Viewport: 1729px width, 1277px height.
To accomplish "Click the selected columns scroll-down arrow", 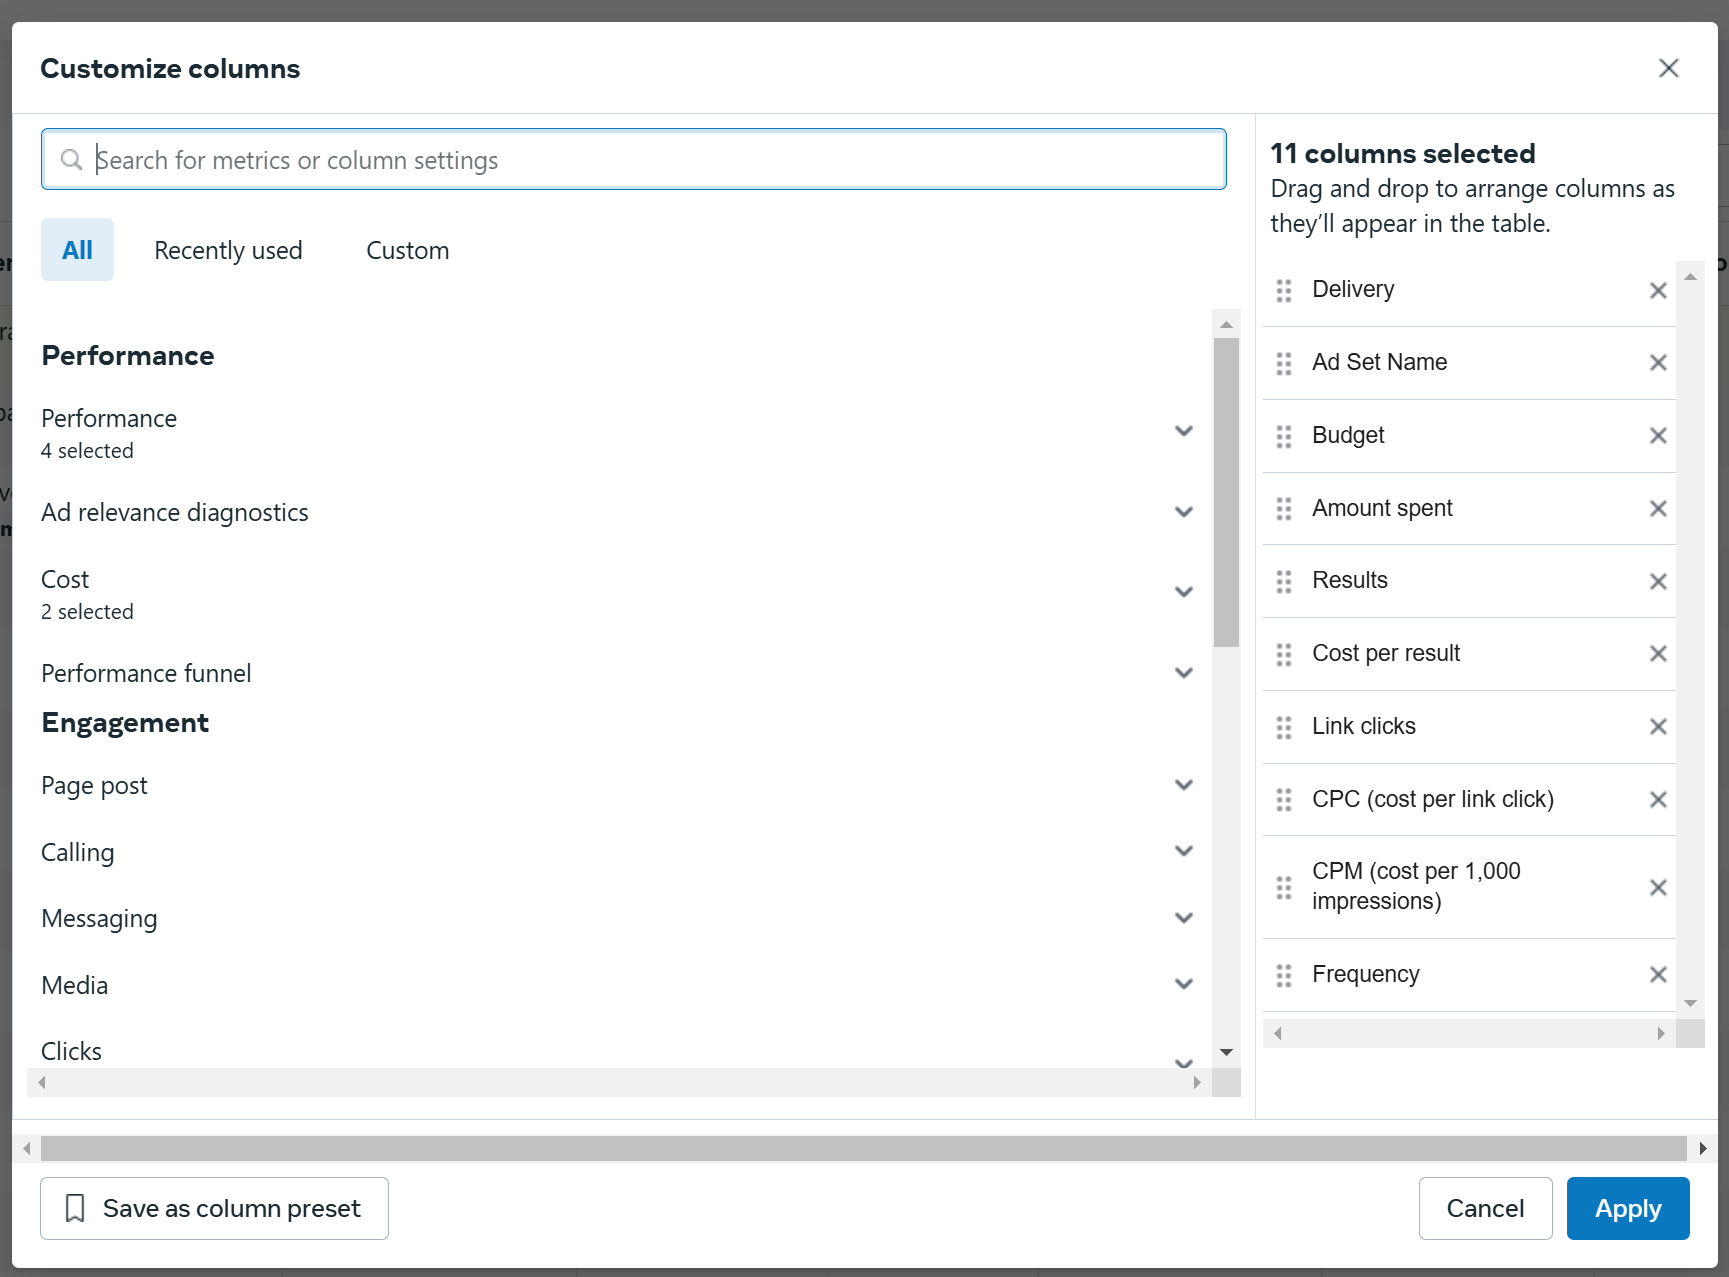I will (x=1690, y=1003).
